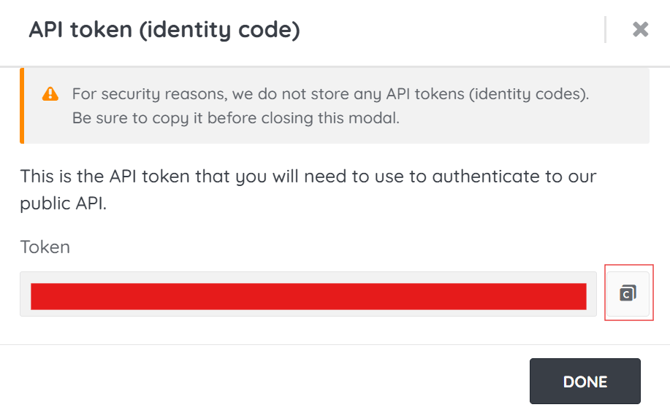Image resolution: width=670 pixels, height=410 pixels.
Task: Click the "API token (identity code)" title
Action: pyautogui.click(x=165, y=30)
